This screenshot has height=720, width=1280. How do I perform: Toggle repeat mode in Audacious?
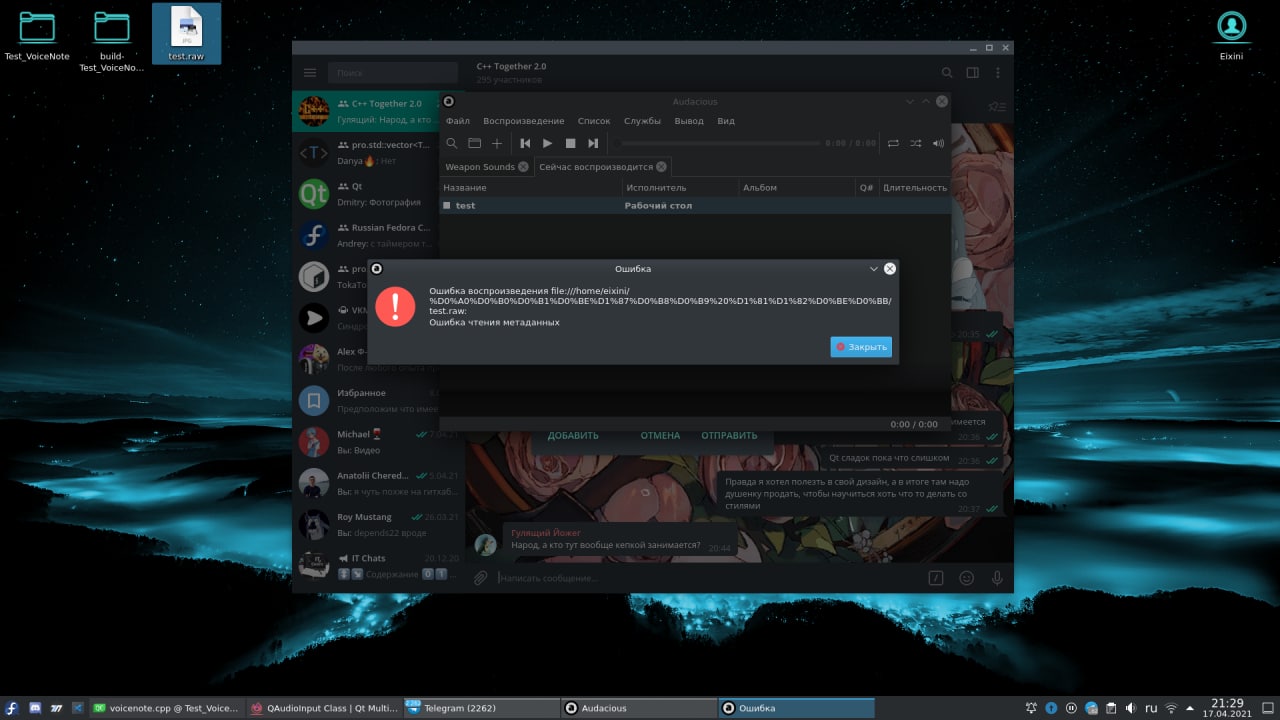(x=893, y=144)
